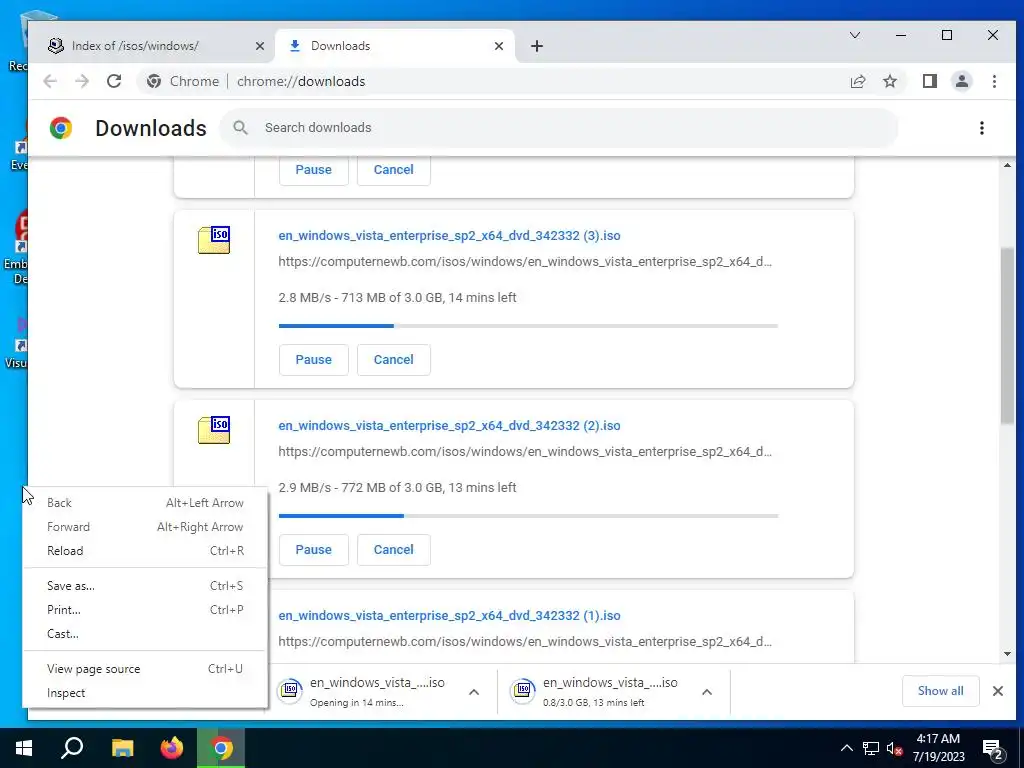Click the (2).iso download progress bar
1024x768 pixels.
tap(528, 515)
